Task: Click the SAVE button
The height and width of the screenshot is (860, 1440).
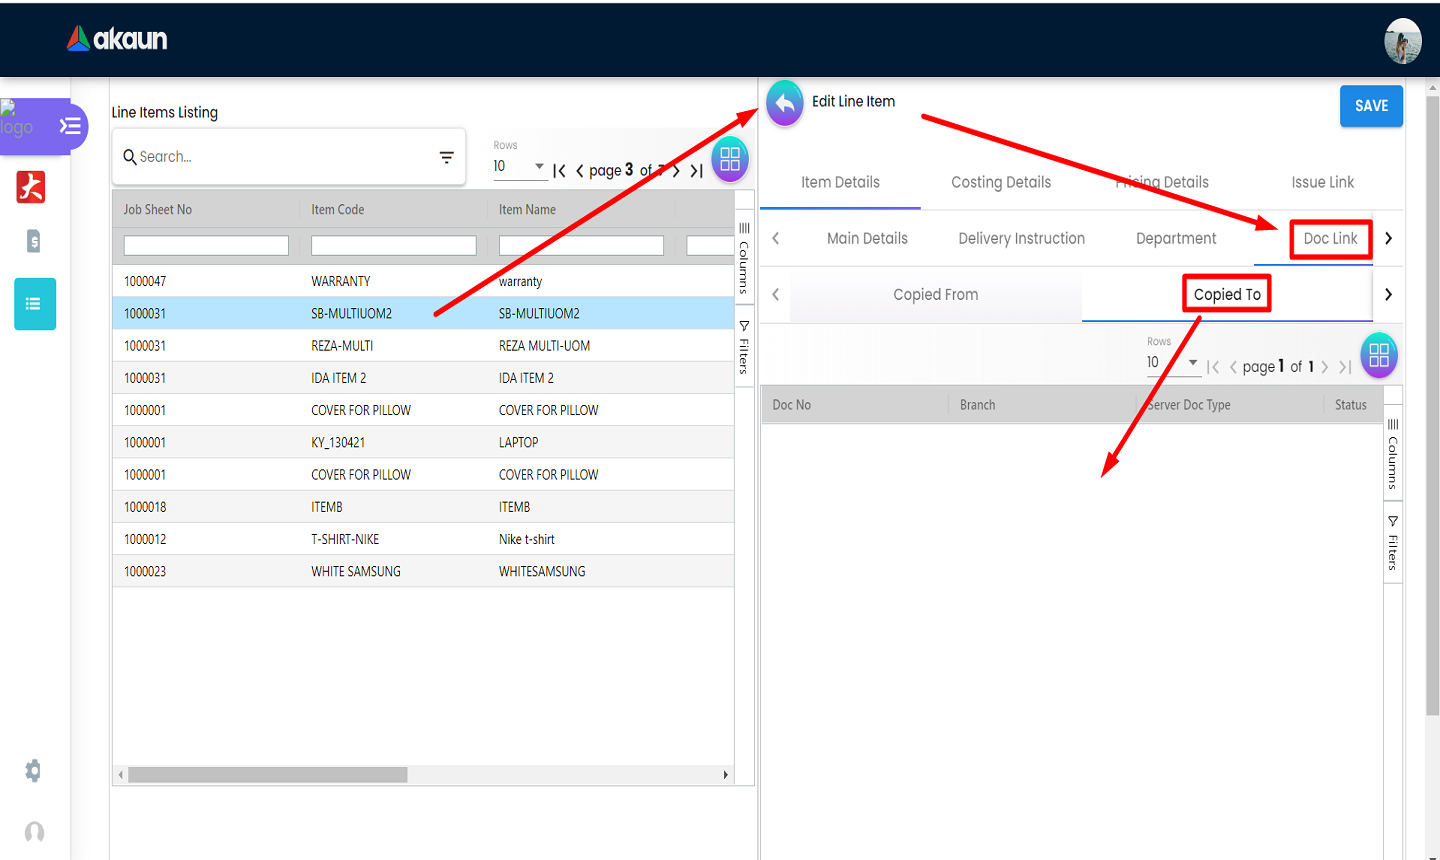Action: pos(1371,106)
